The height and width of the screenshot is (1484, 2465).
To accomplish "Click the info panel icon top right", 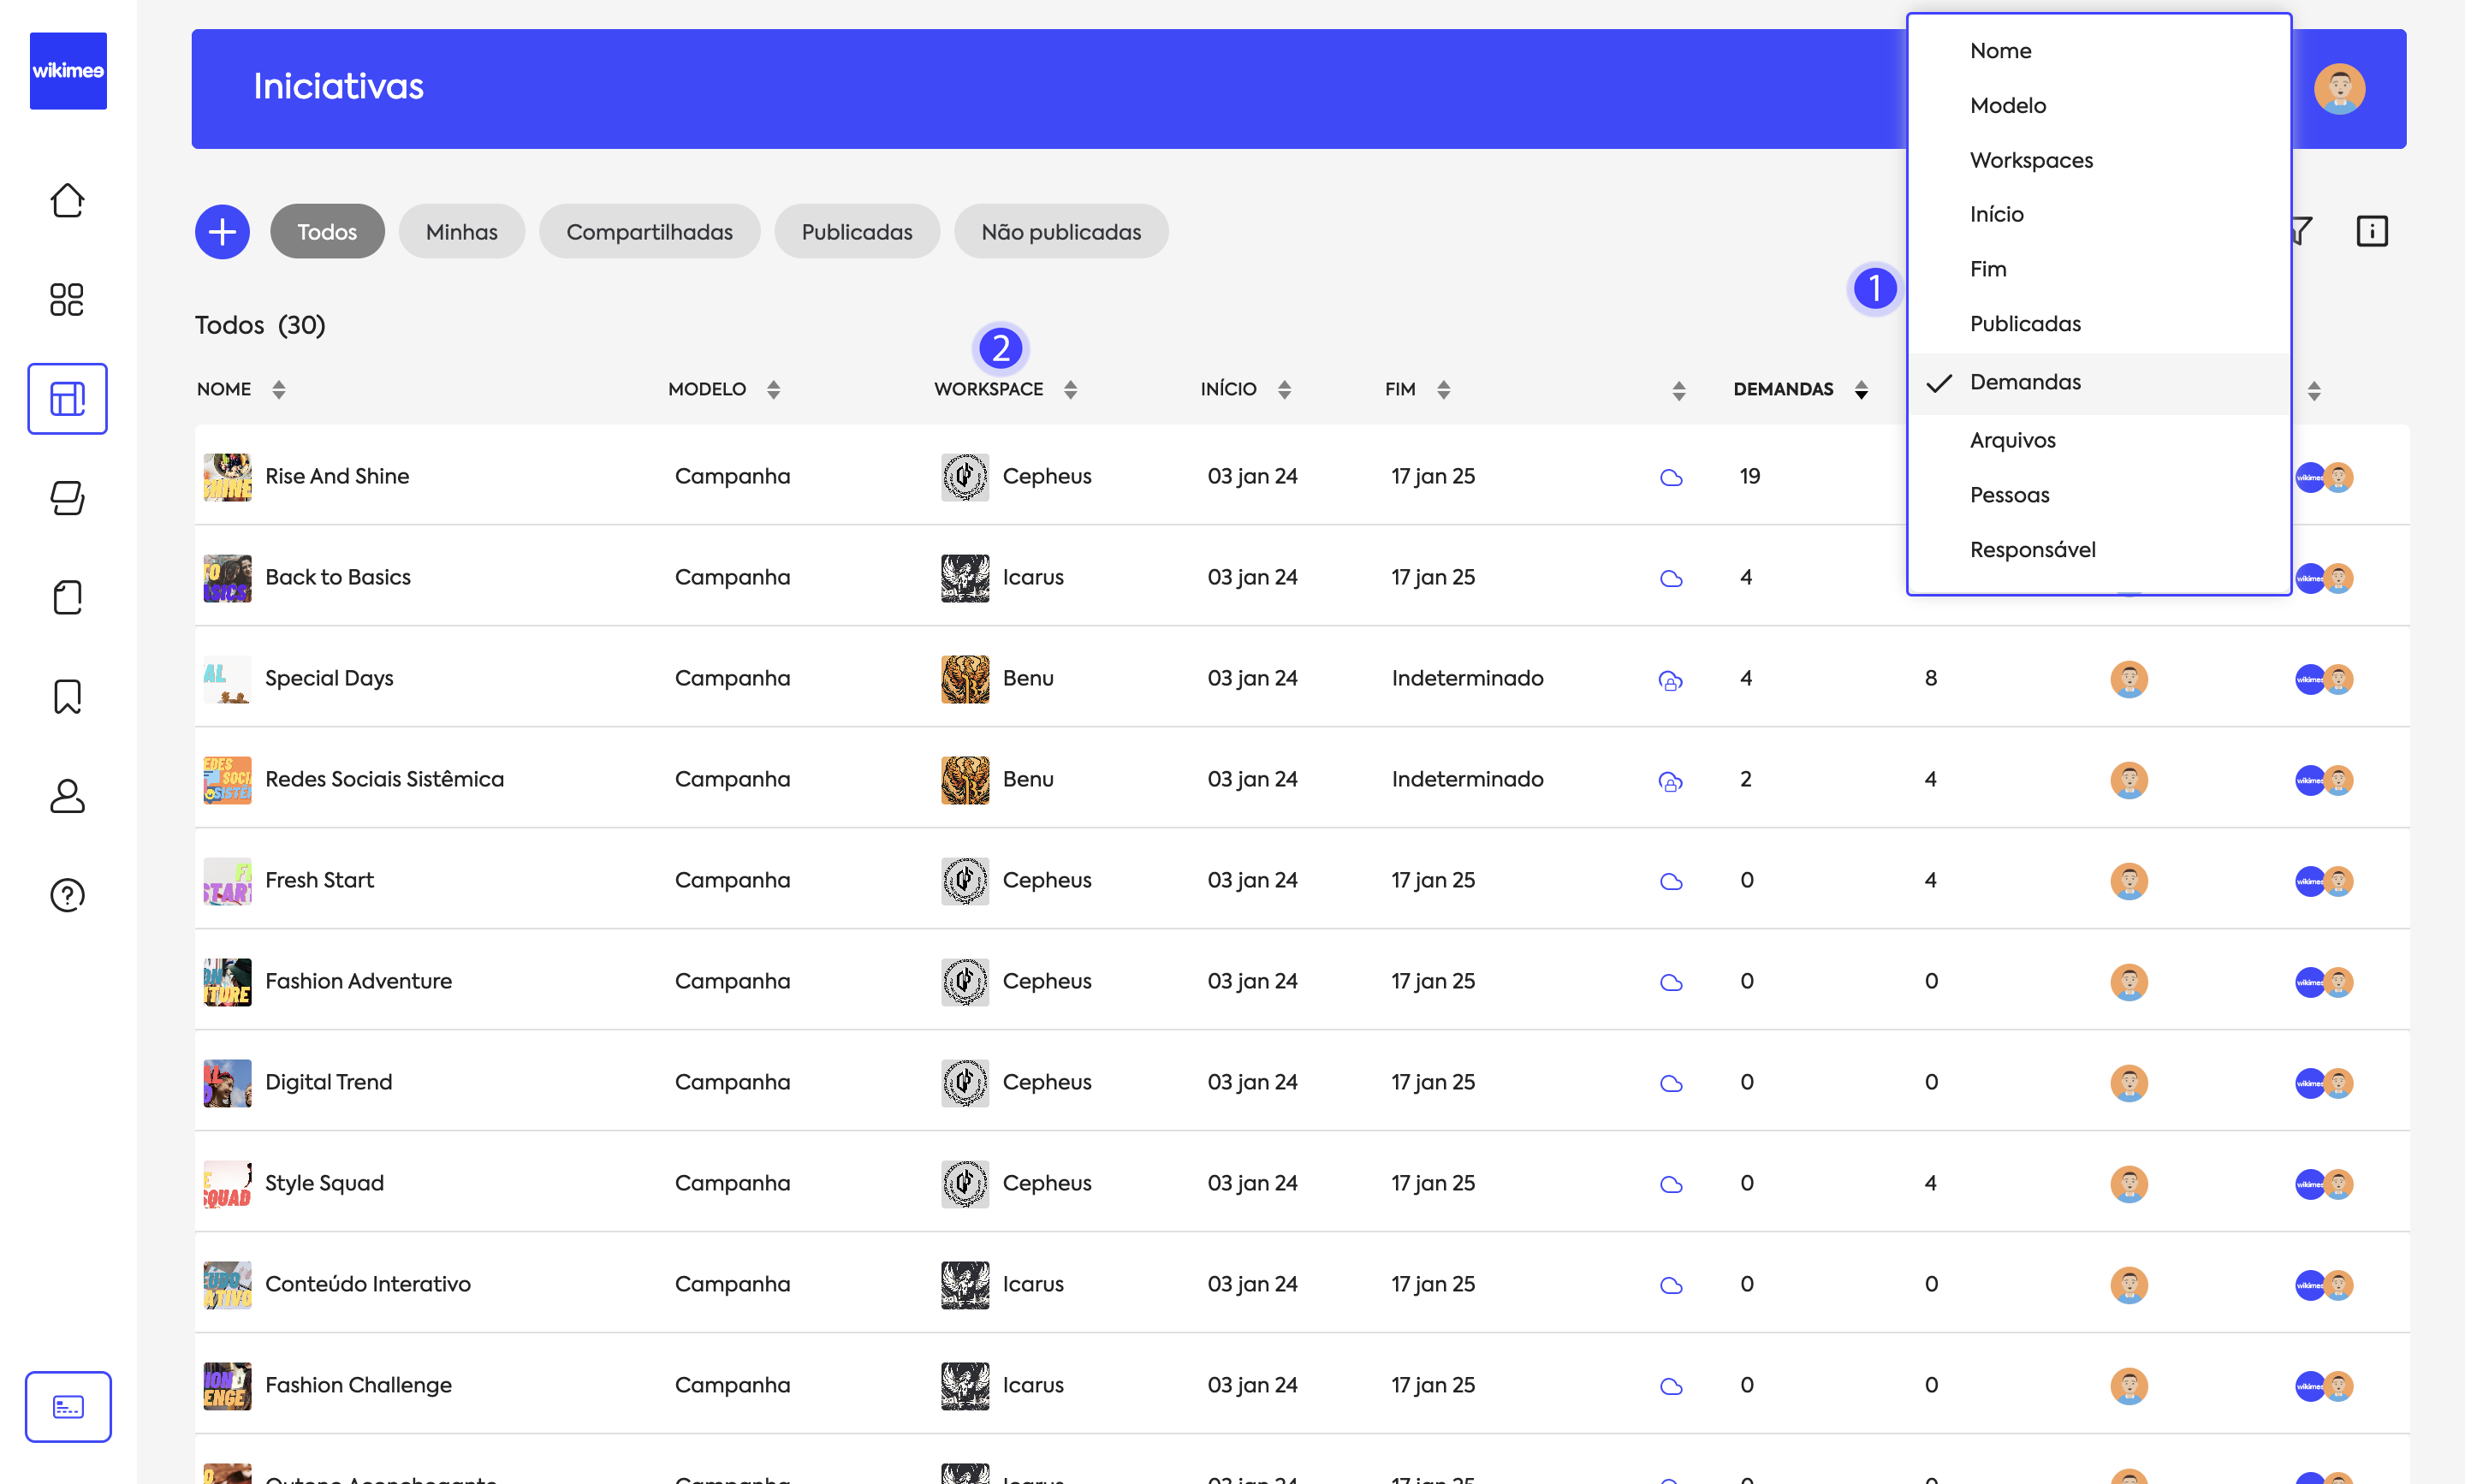I will point(2371,231).
